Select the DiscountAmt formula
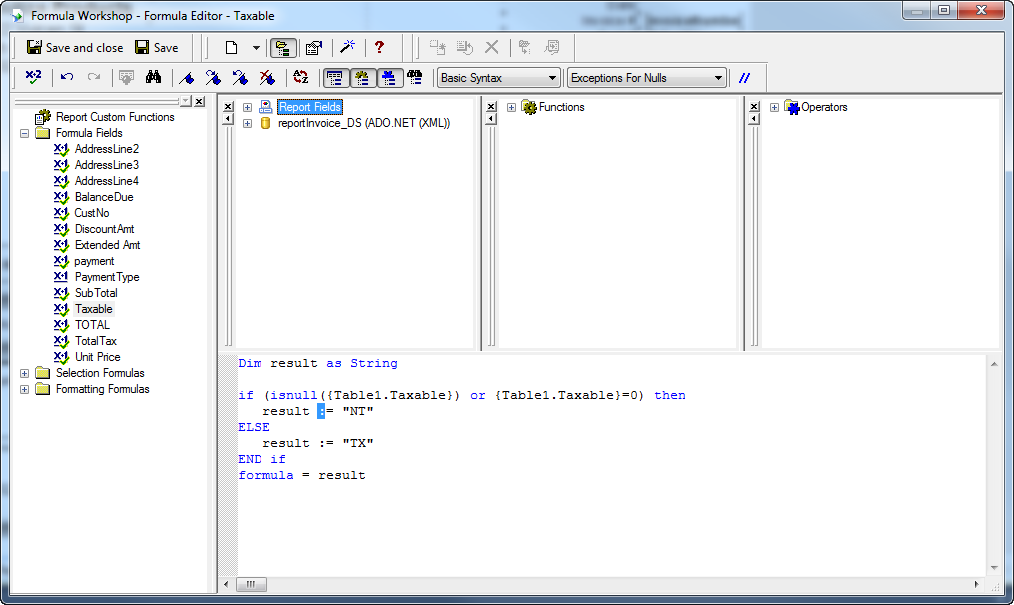The image size is (1014, 605). (x=105, y=229)
